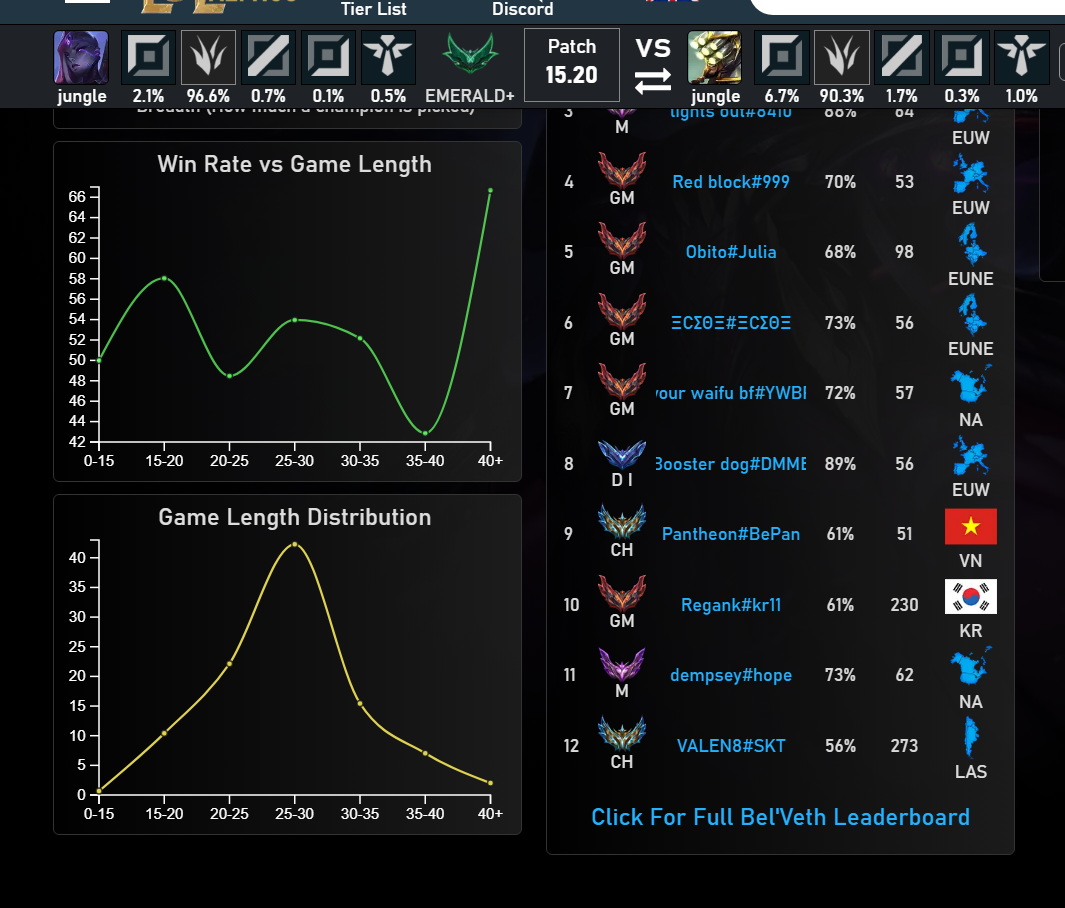Click Master emblem in dempsey#hope row
This screenshot has width=1065, height=908.
[621, 664]
